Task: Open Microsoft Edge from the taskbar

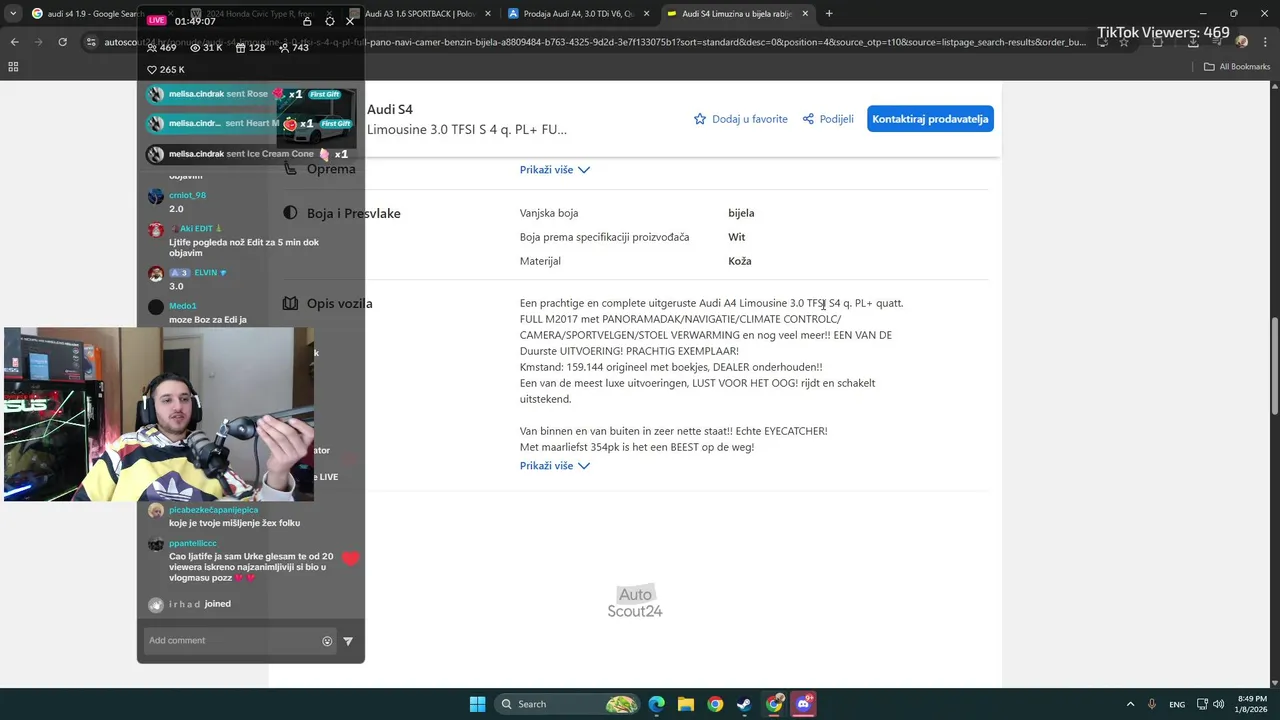Action: [x=656, y=704]
